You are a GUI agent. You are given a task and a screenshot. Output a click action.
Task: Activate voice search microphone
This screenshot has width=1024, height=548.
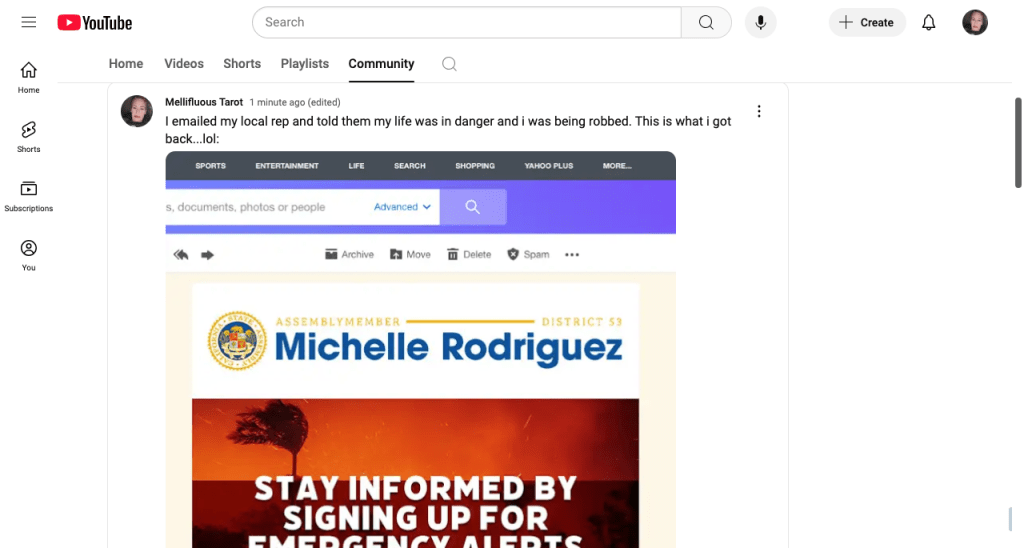pos(760,22)
